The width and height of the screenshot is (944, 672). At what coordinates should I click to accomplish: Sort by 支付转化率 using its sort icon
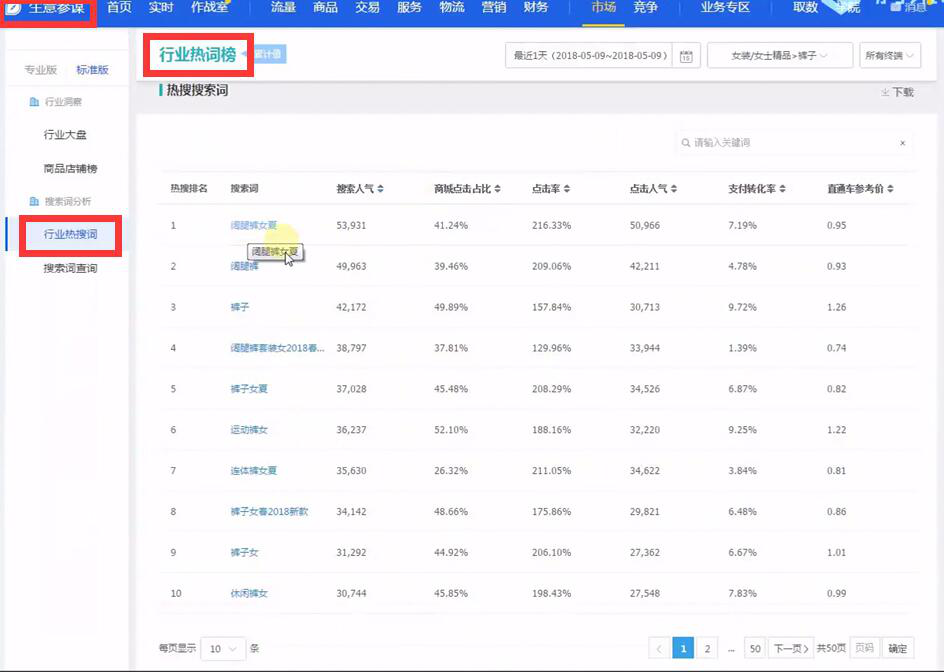coord(784,189)
